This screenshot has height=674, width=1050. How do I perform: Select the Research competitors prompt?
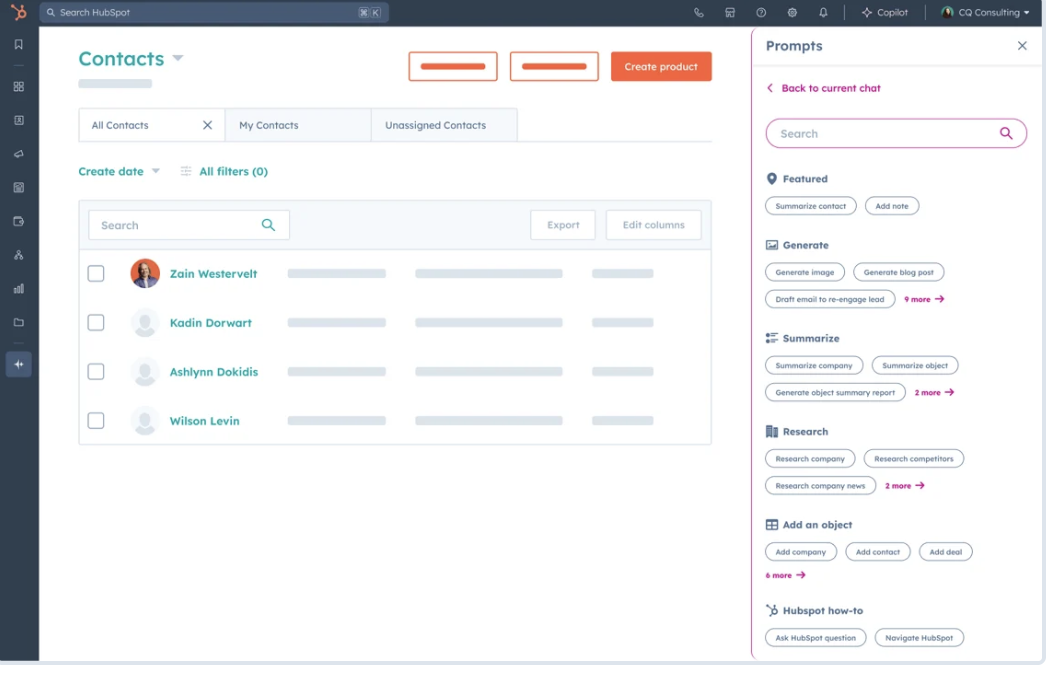[914, 460]
